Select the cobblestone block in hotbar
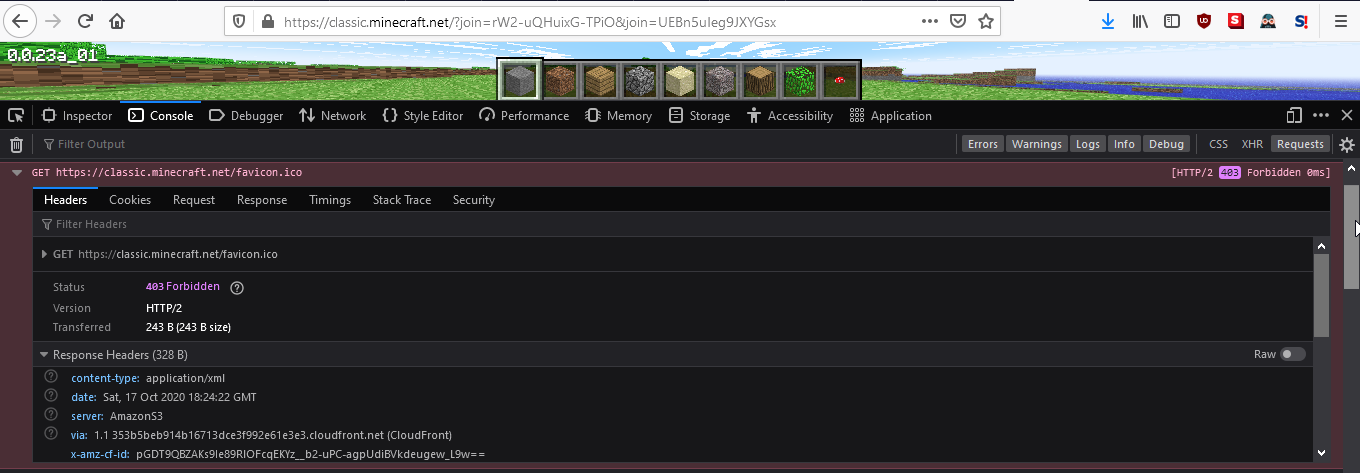Screen dimensions: 1360x473 [x=640, y=79]
